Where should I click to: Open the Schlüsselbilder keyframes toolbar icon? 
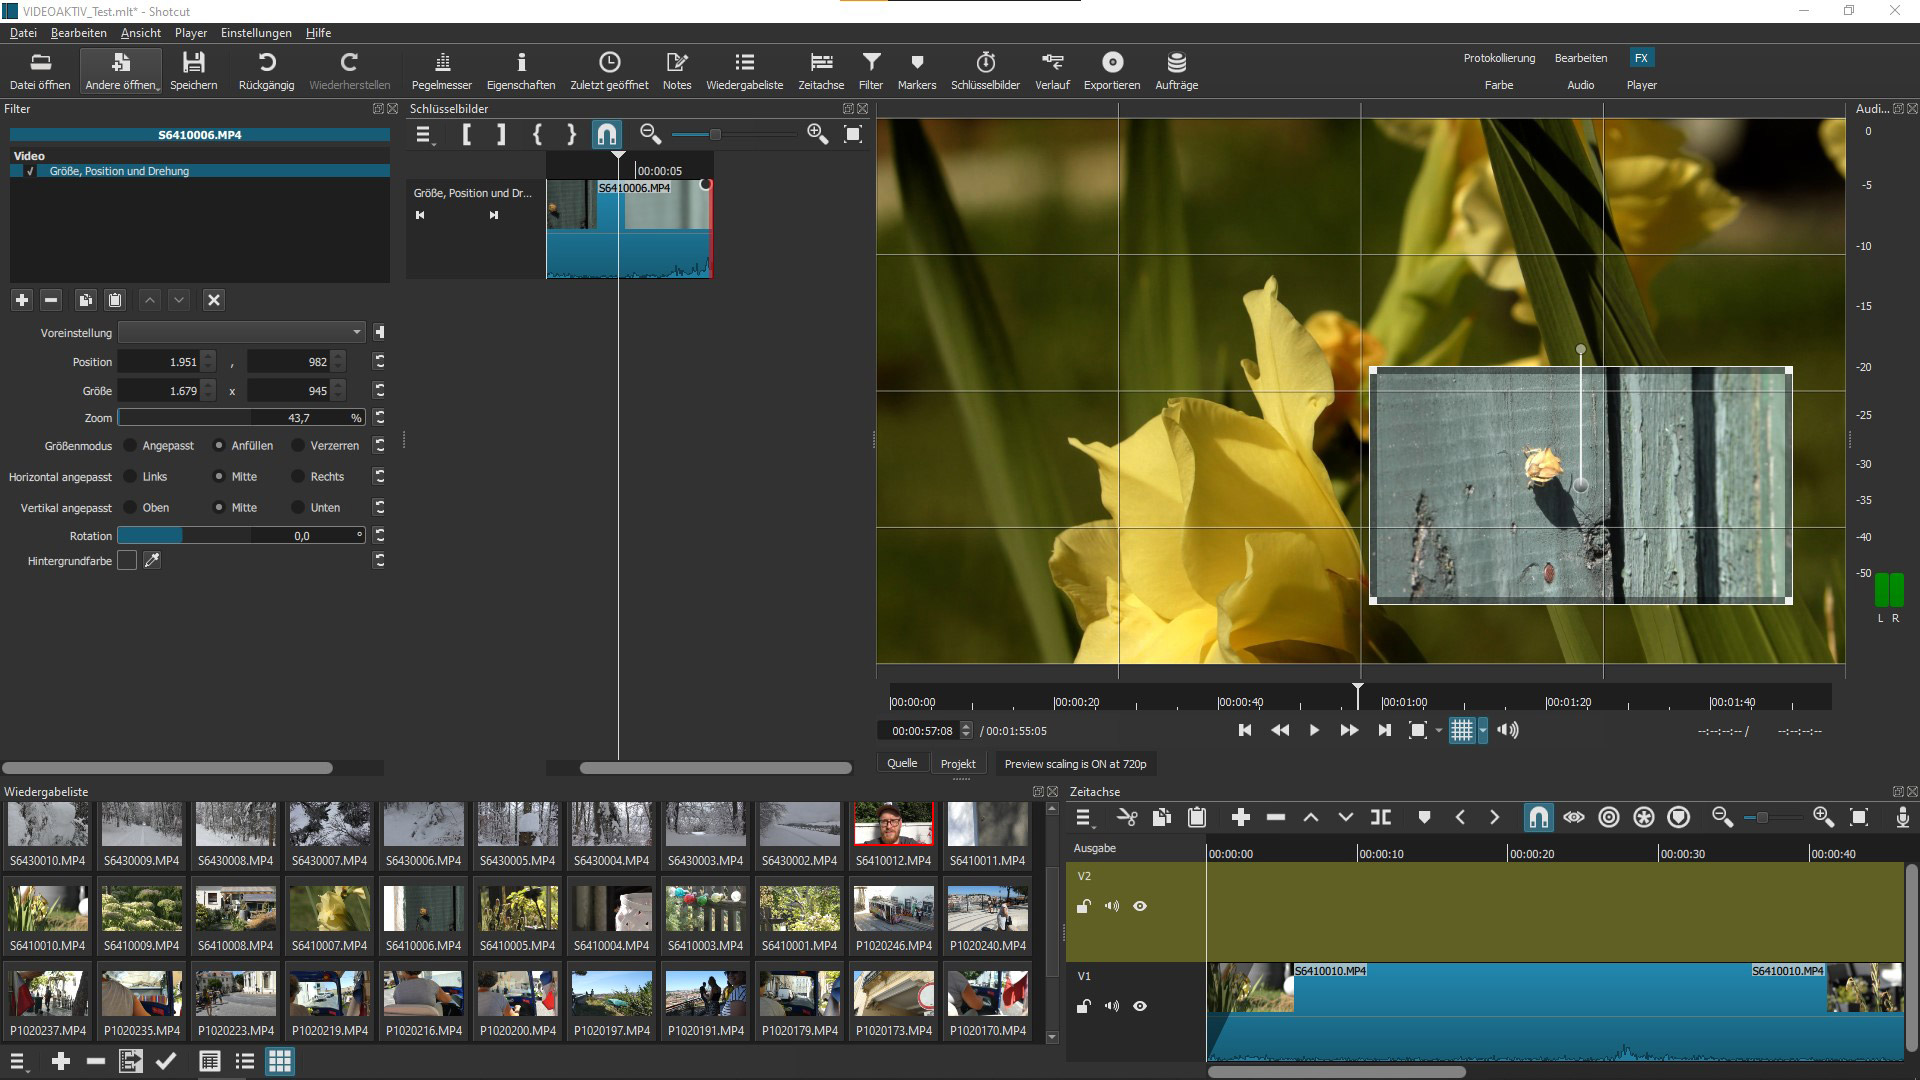click(x=985, y=70)
